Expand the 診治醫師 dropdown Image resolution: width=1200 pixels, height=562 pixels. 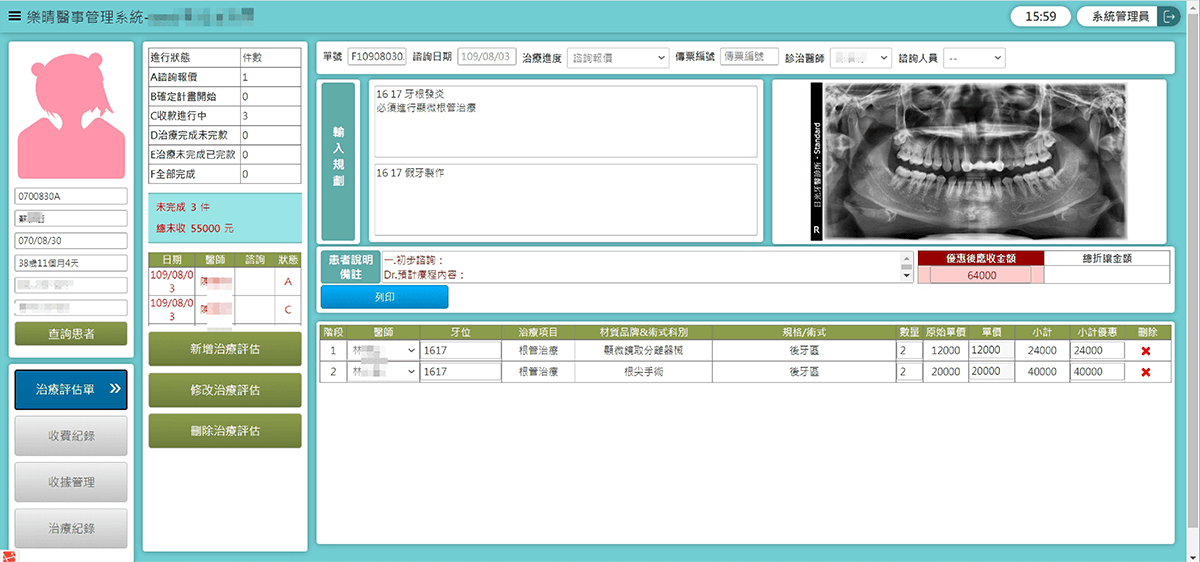[860, 58]
